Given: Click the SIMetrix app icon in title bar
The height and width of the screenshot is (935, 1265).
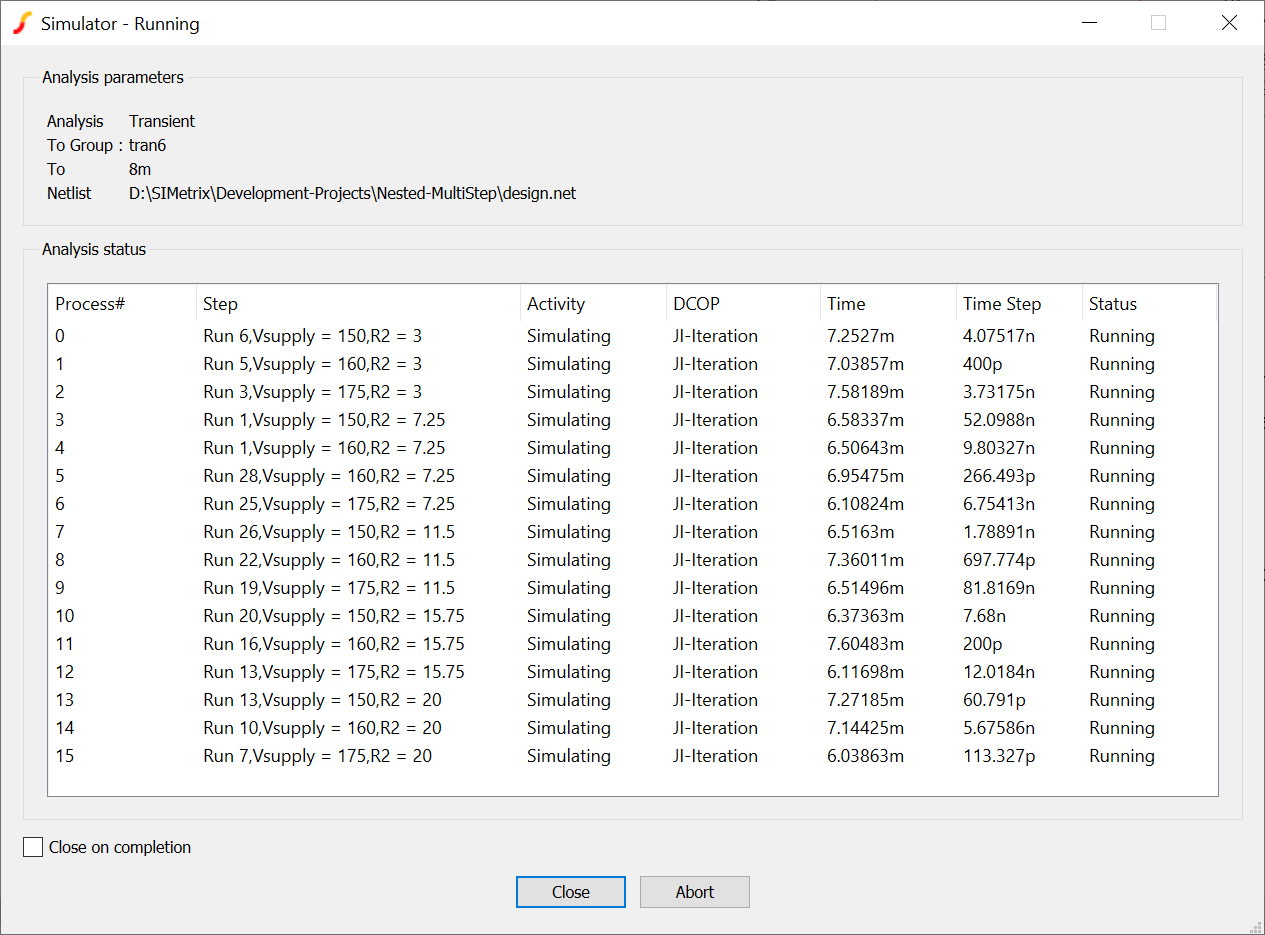Looking at the screenshot, I should click(22, 23).
